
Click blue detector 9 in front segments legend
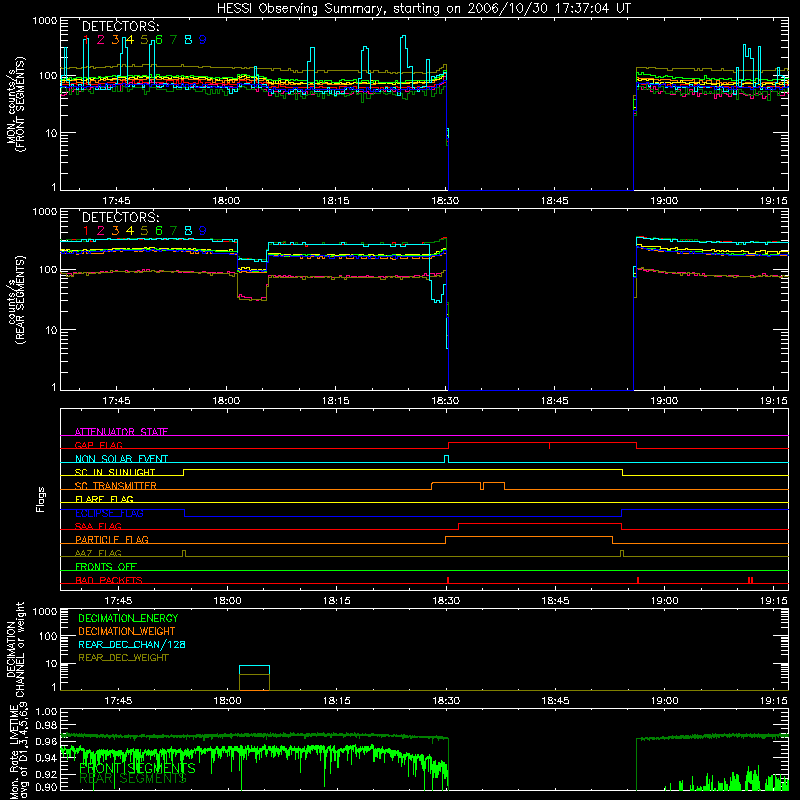pyautogui.click(x=203, y=40)
